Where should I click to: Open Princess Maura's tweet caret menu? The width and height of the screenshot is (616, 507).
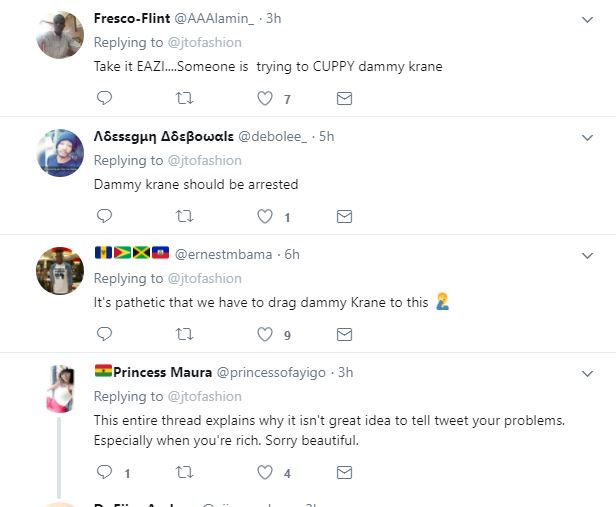589,373
